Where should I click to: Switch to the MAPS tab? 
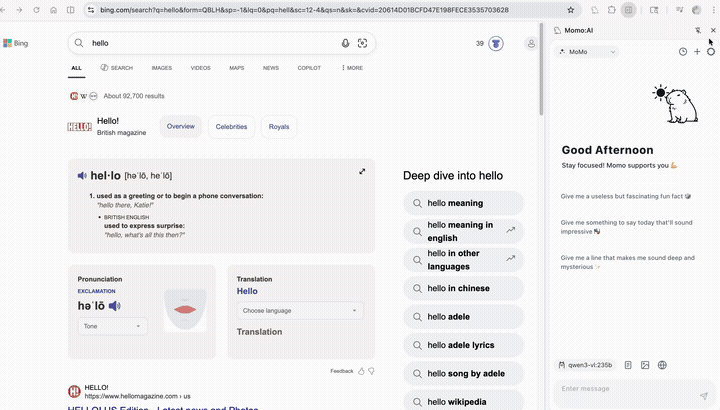coord(236,68)
